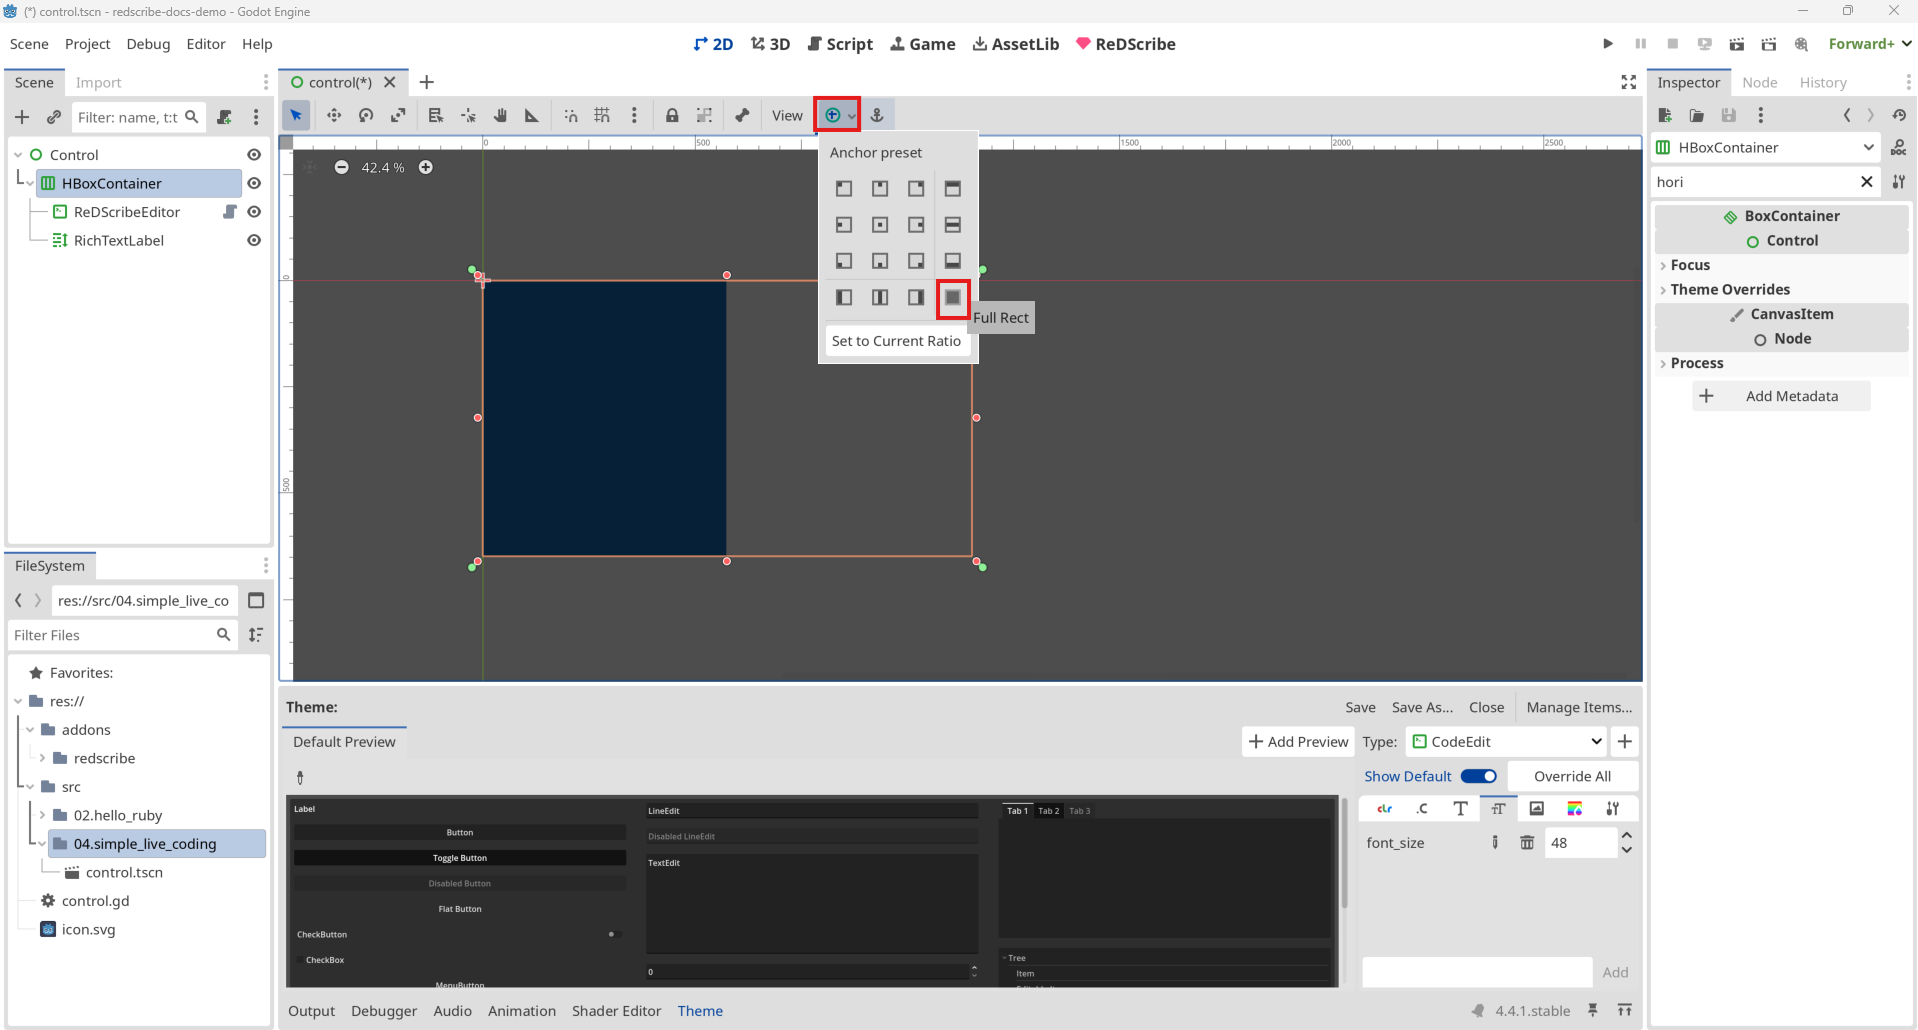
Task: Click Set to Current Ratio
Action: coord(896,341)
